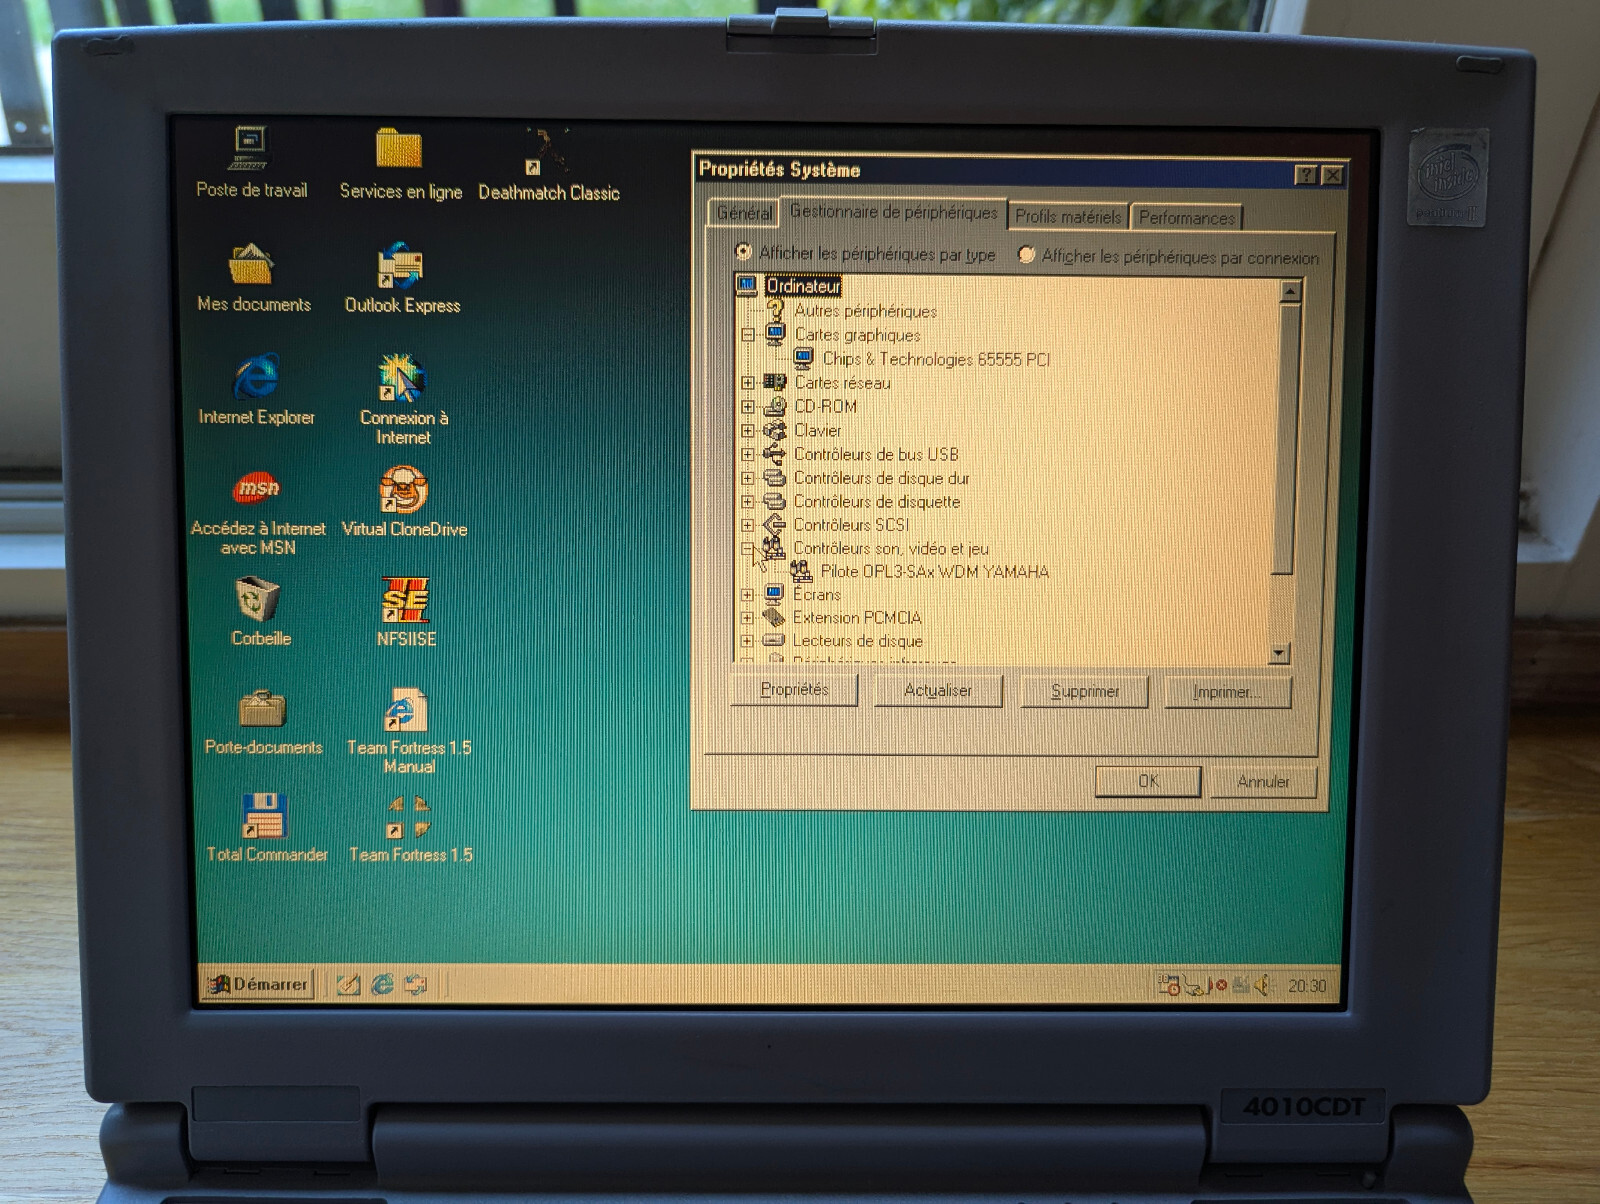Open the Poste de travail desktop icon
Image resolution: width=1600 pixels, height=1204 pixels.
pos(250,149)
